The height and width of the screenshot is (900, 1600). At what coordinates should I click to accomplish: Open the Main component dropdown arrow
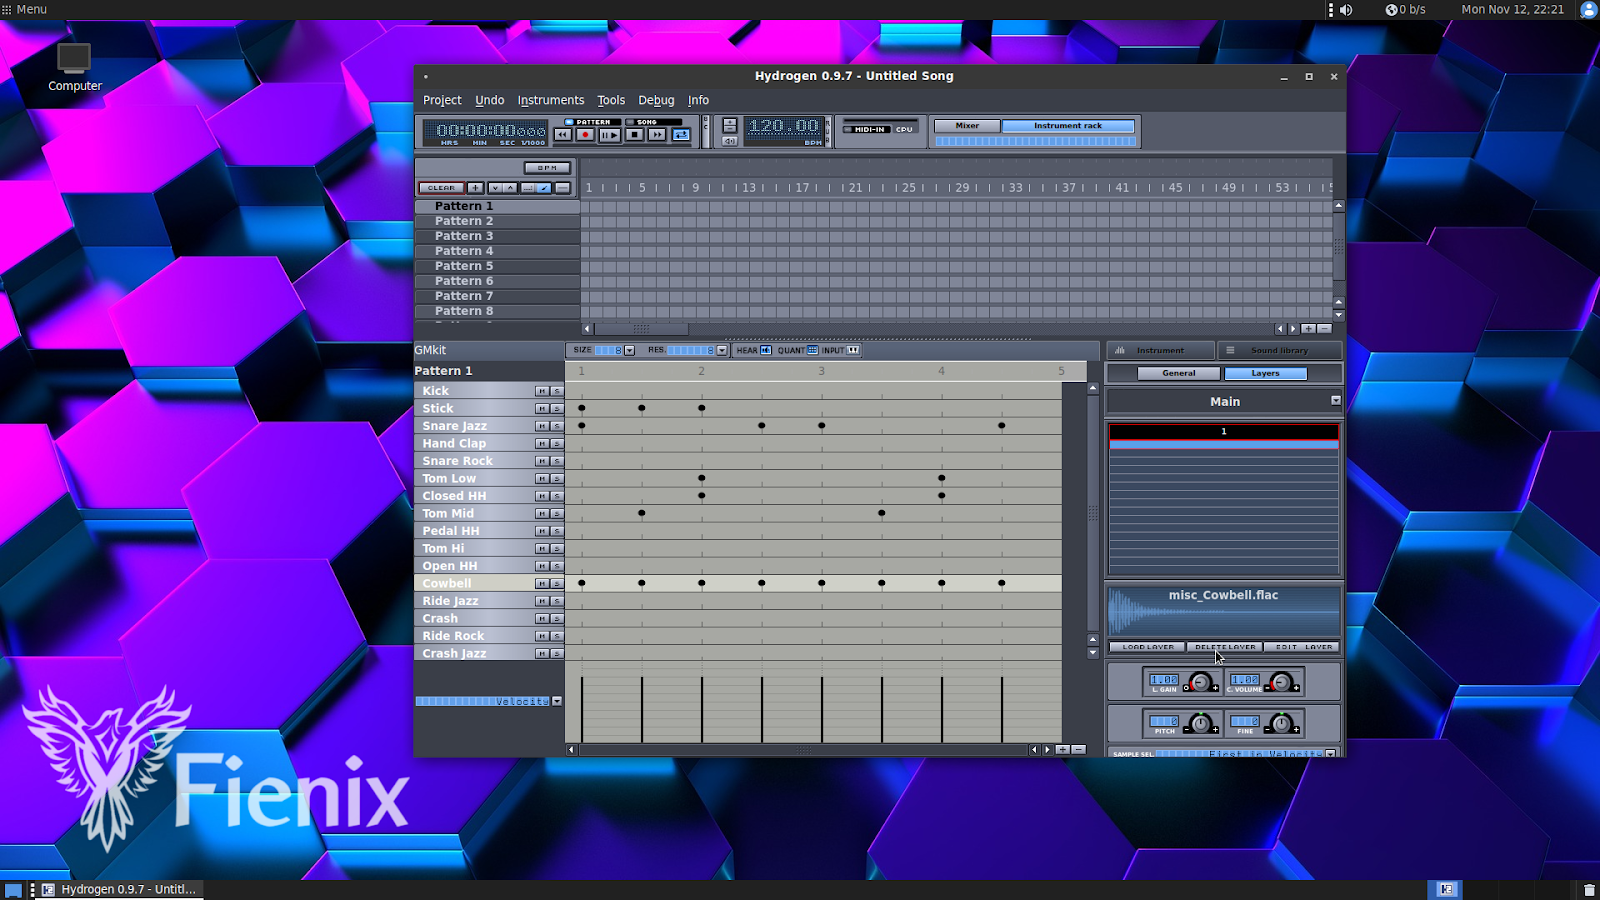point(1335,400)
